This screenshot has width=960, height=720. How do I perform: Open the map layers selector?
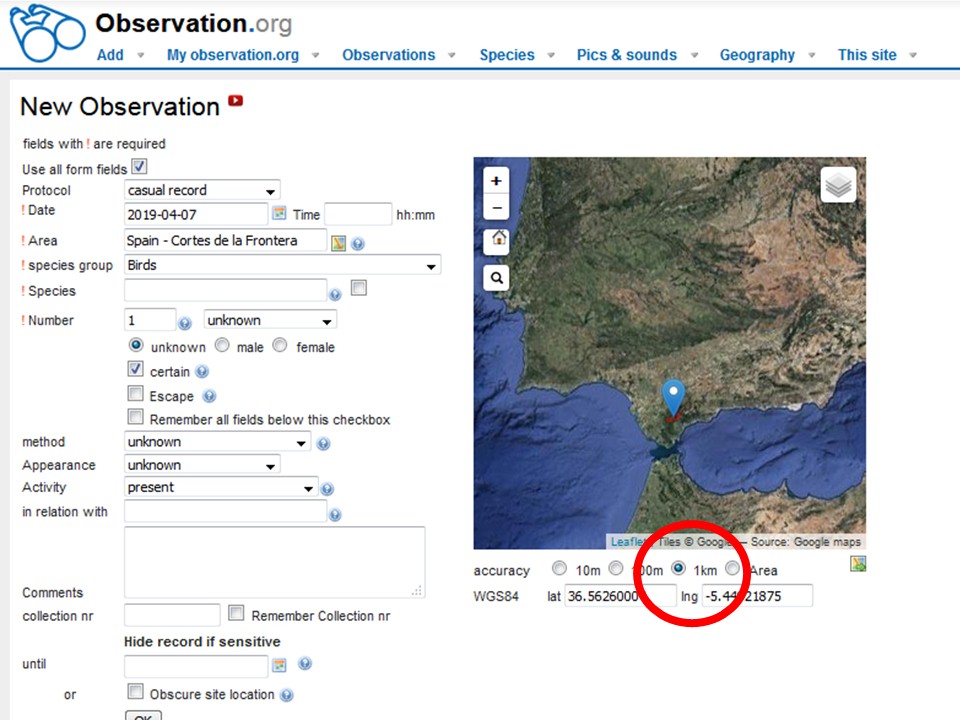click(838, 185)
